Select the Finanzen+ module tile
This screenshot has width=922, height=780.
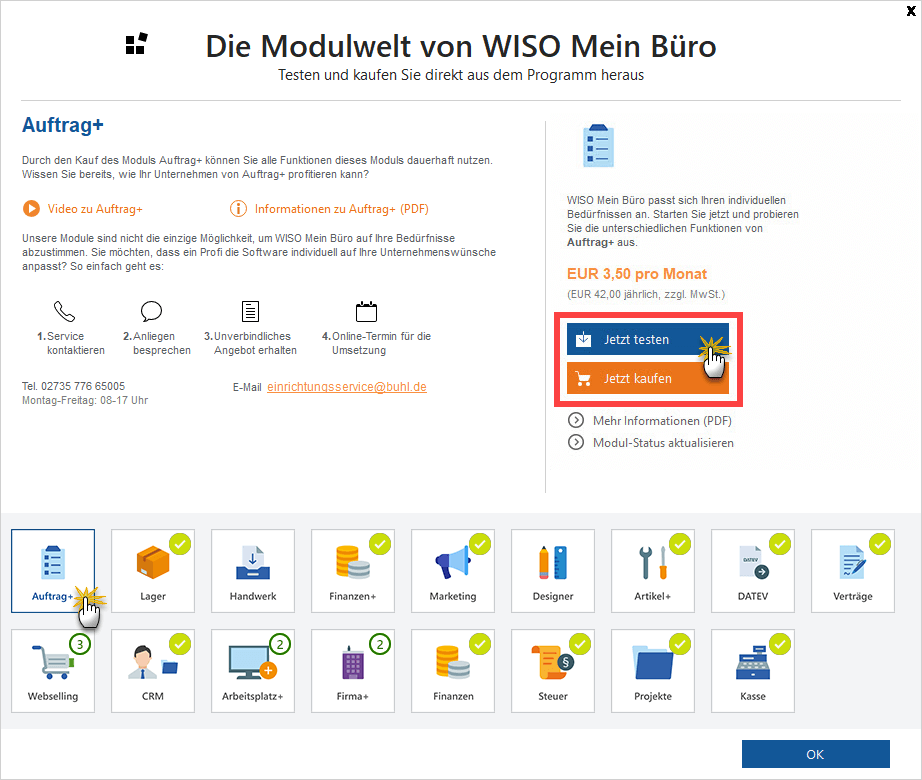tap(353, 571)
